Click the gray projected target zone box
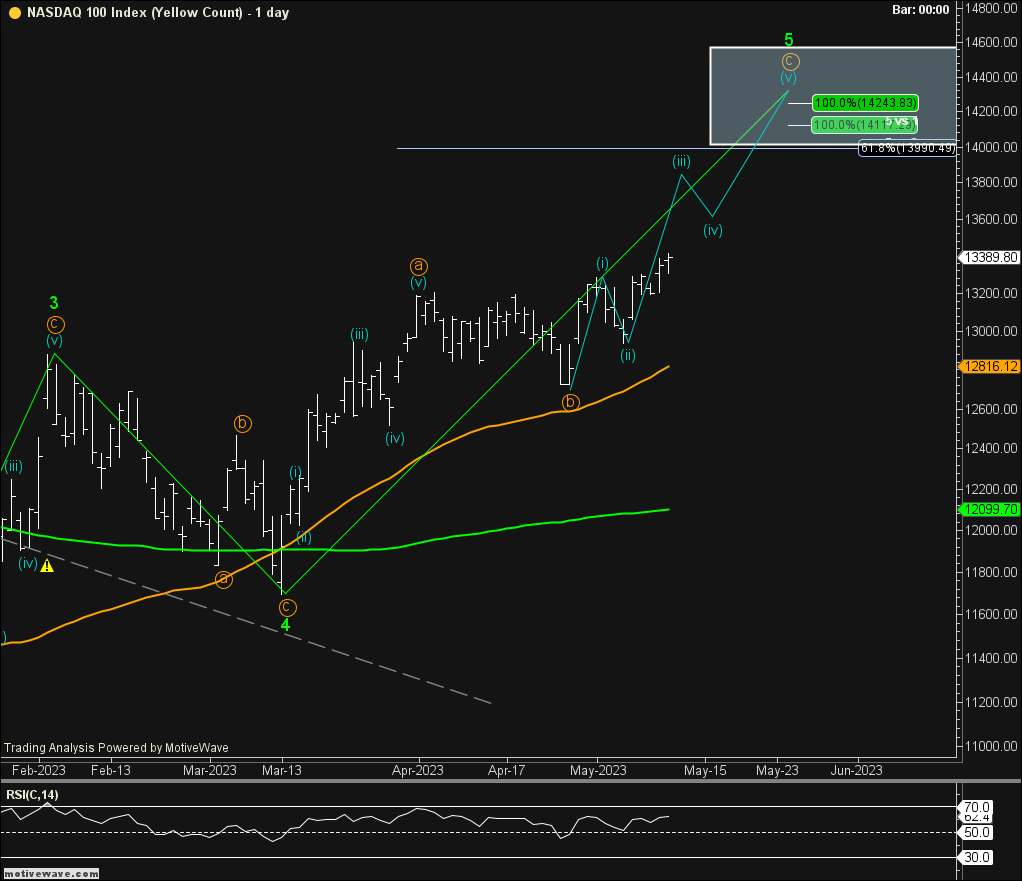Viewport: 1022px width, 881px height. click(x=833, y=96)
